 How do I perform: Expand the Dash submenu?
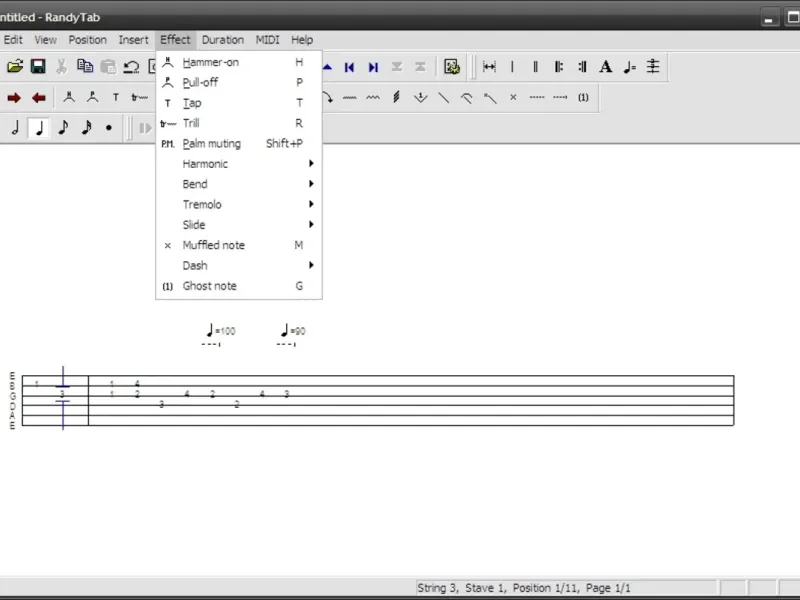239,266
